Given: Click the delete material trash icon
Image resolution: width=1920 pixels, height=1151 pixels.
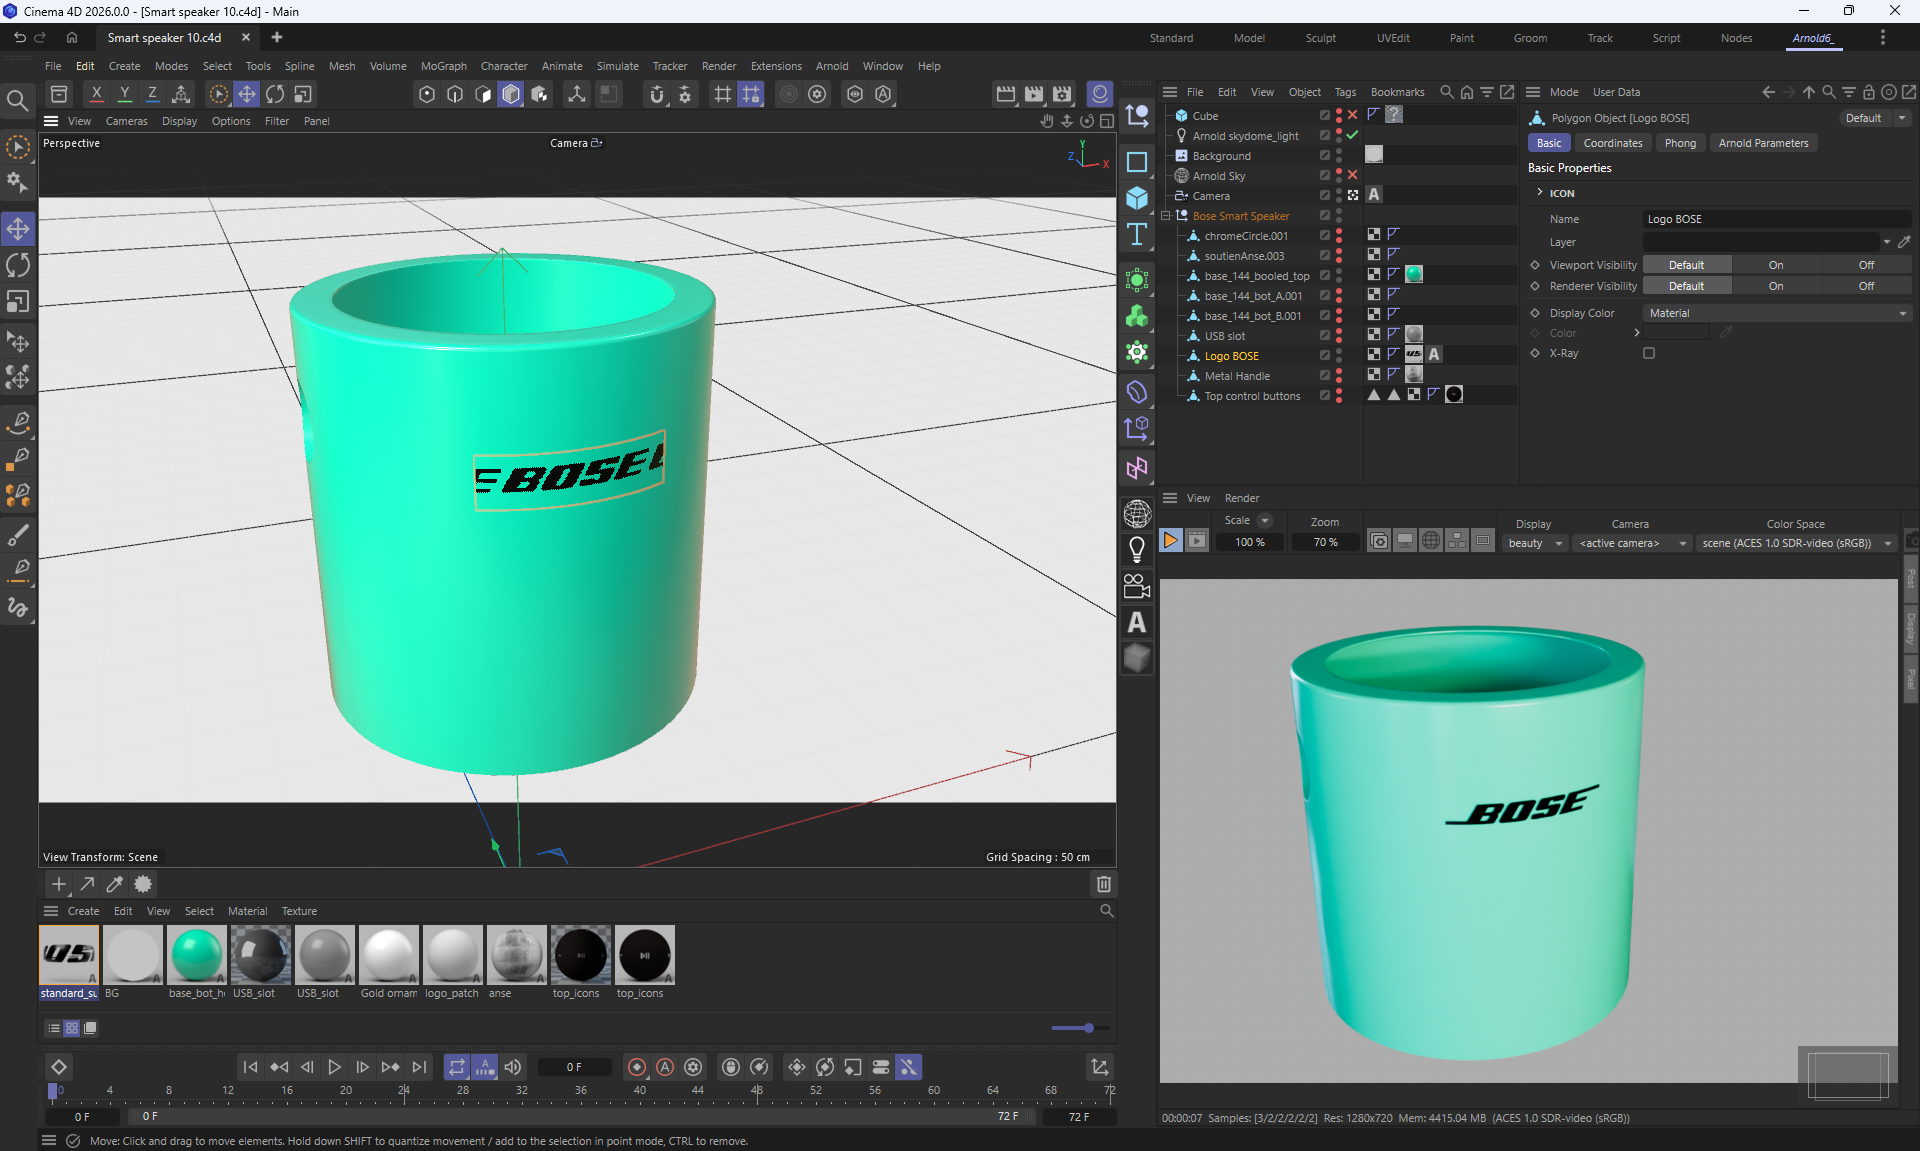Looking at the screenshot, I should coord(1104,884).
